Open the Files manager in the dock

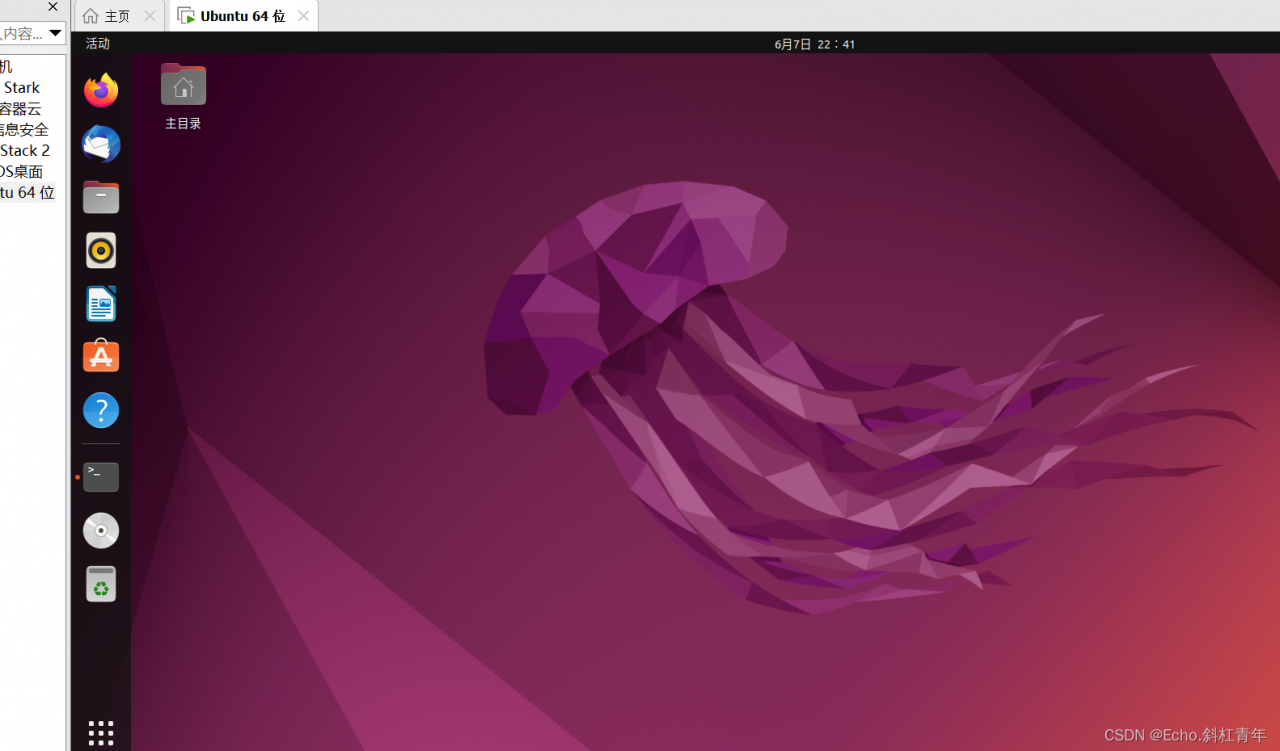click(101, 197)
